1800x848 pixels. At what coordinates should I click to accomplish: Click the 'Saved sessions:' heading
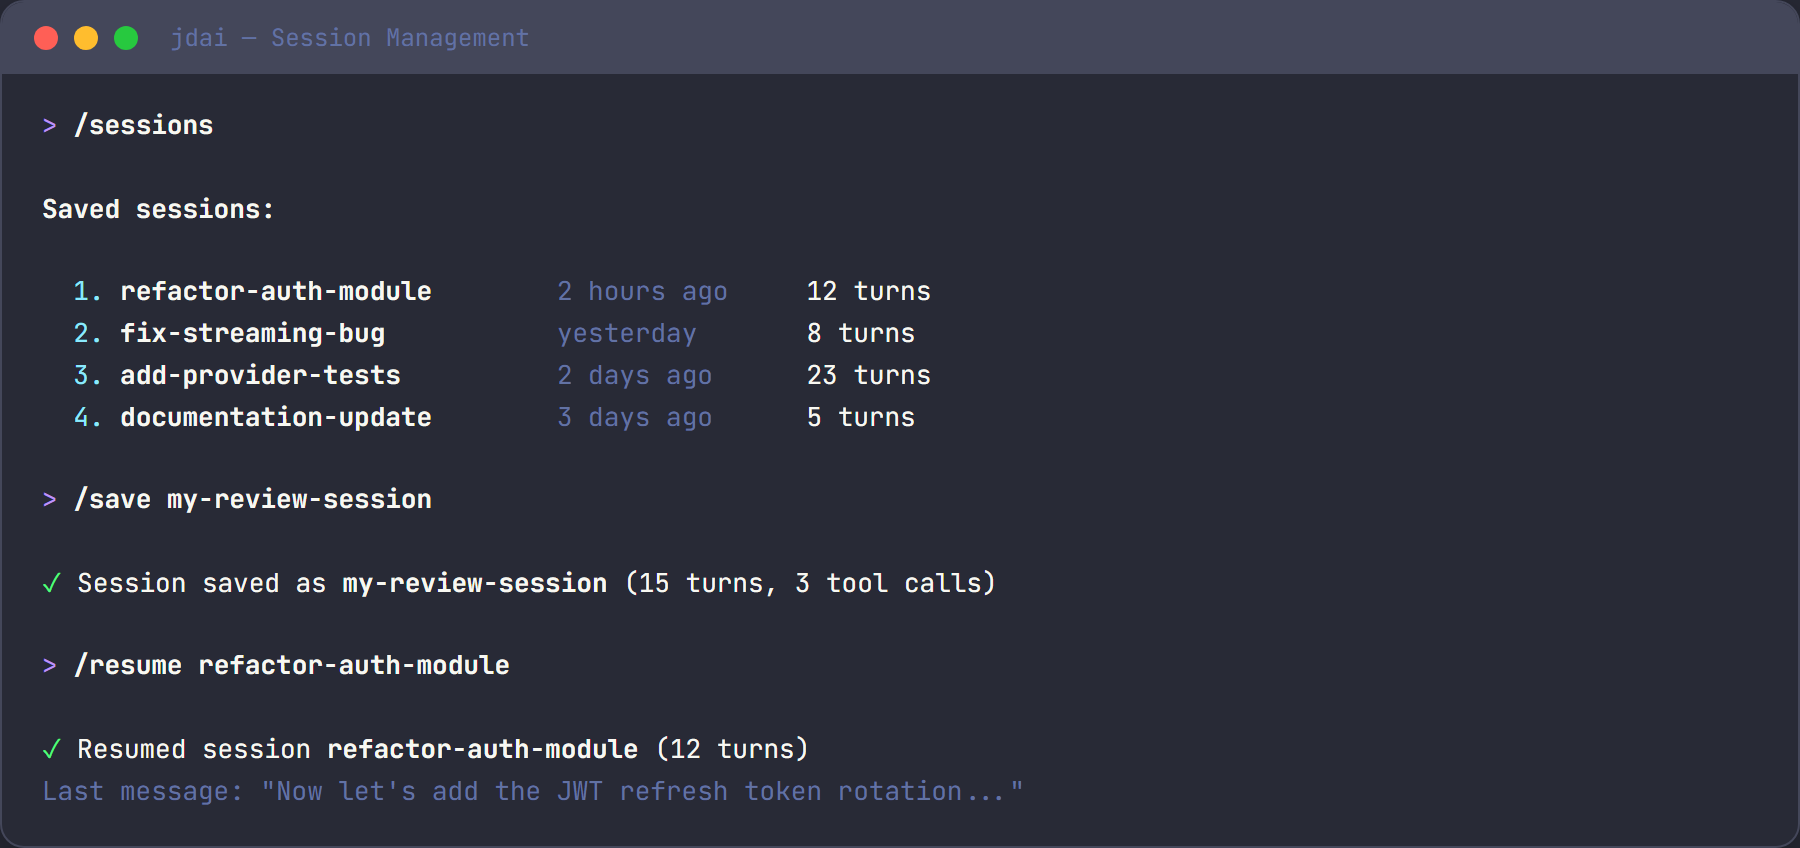click(157, 209)
